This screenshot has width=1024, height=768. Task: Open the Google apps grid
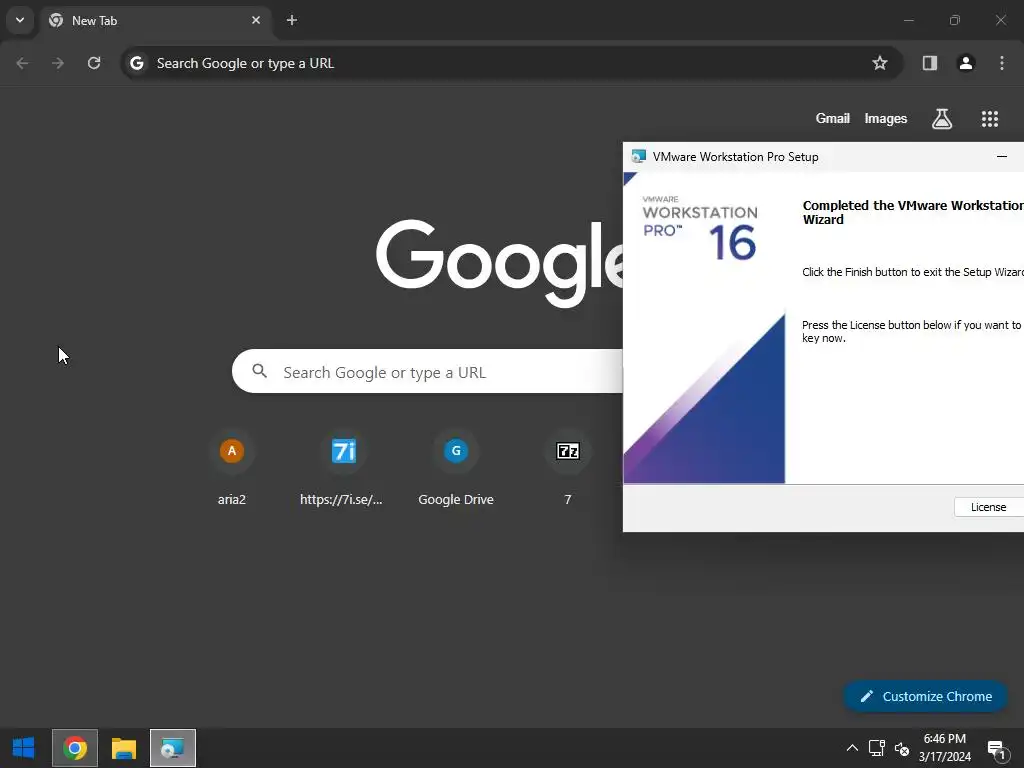(x=990, y=119)
